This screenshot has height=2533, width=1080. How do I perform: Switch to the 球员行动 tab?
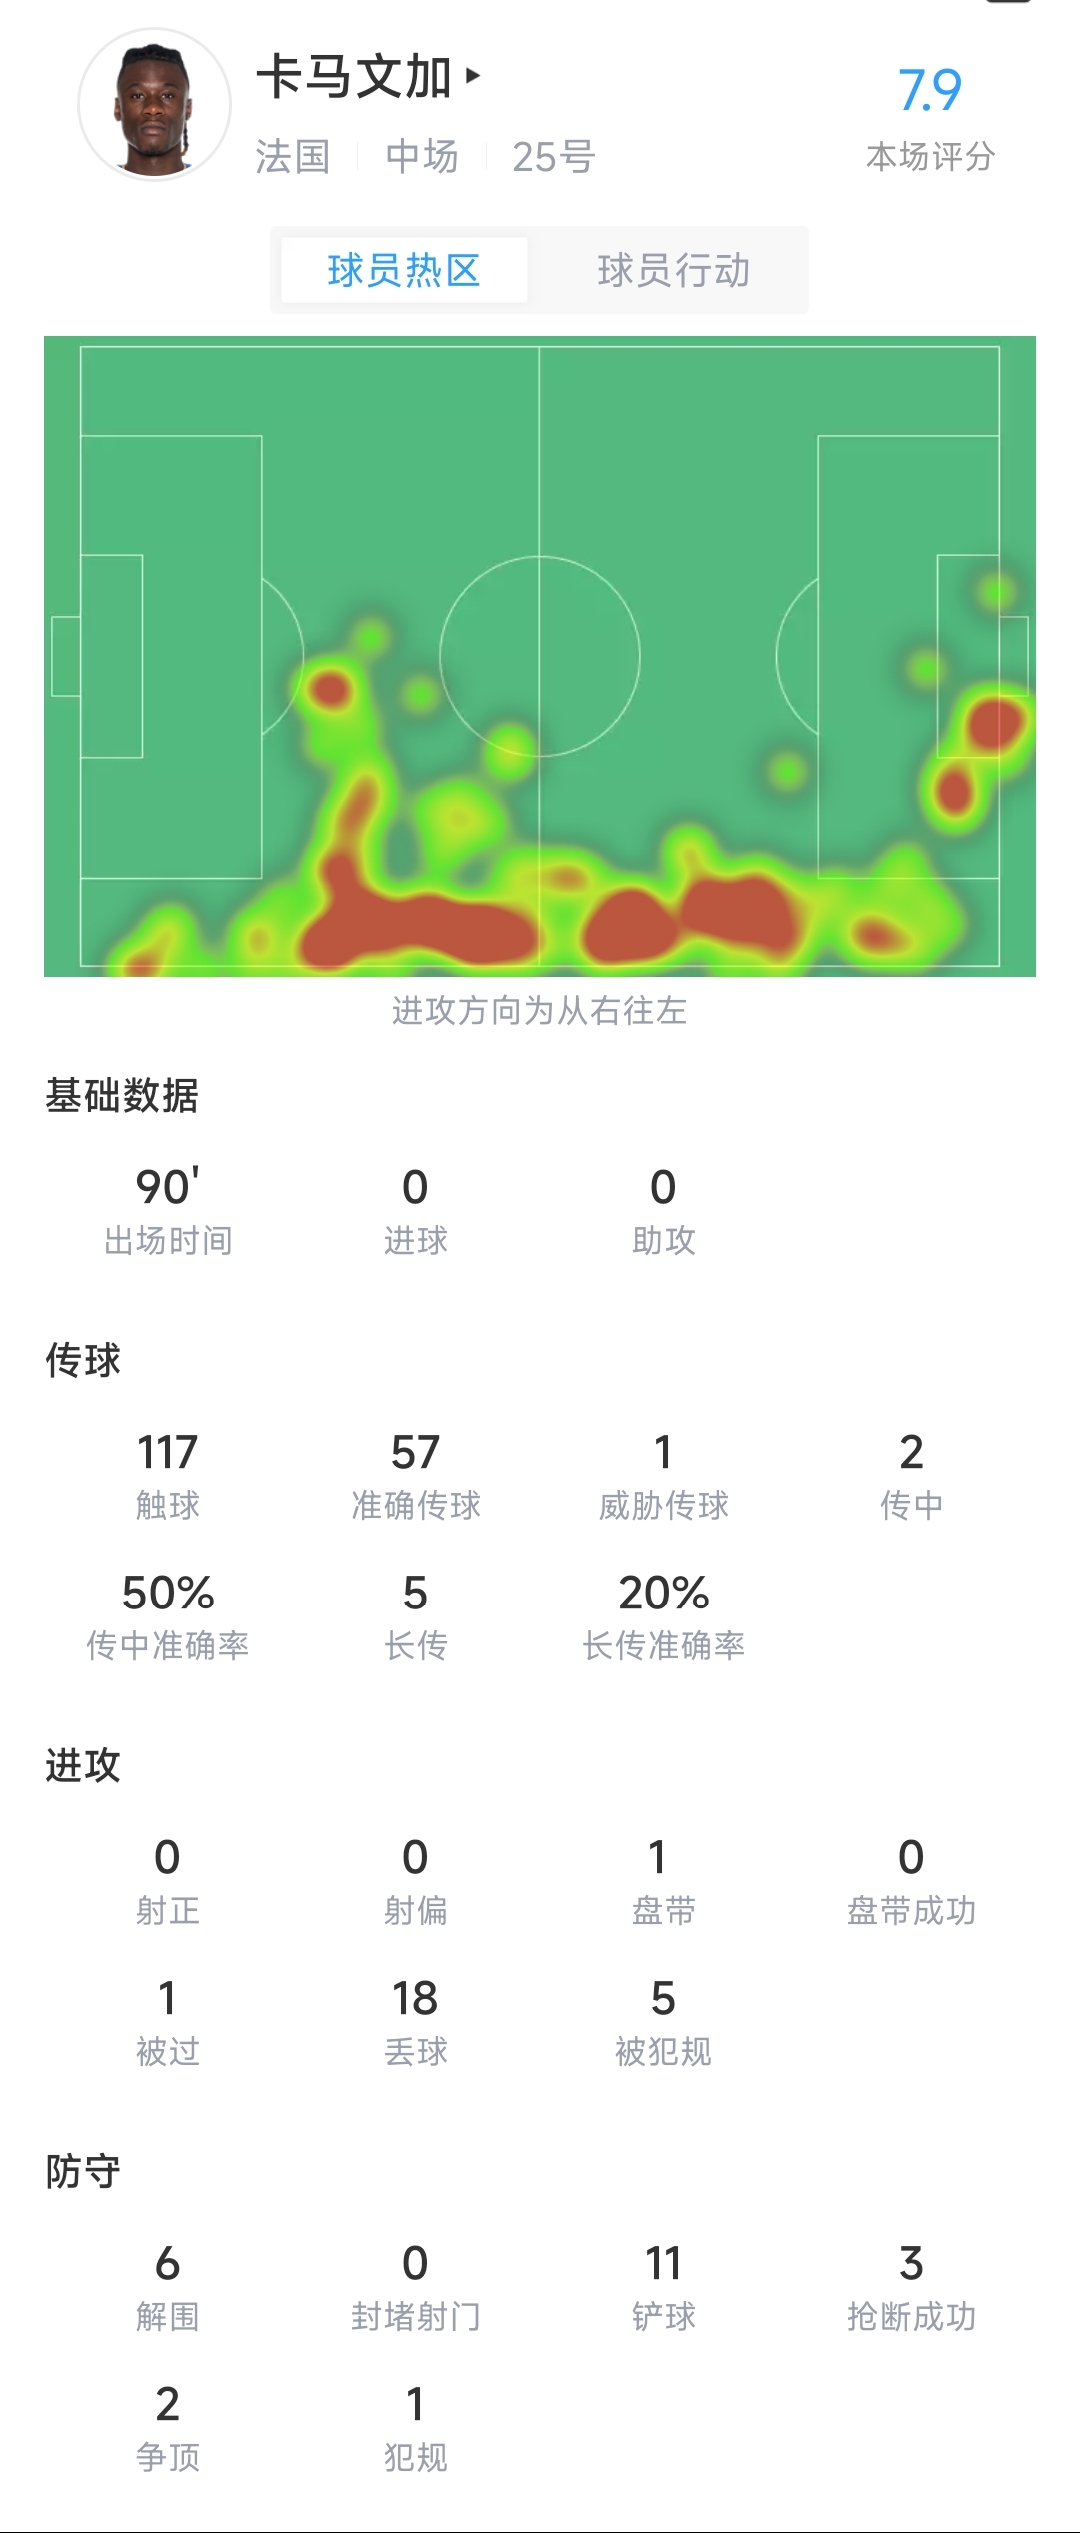click(x=674, y=270)
